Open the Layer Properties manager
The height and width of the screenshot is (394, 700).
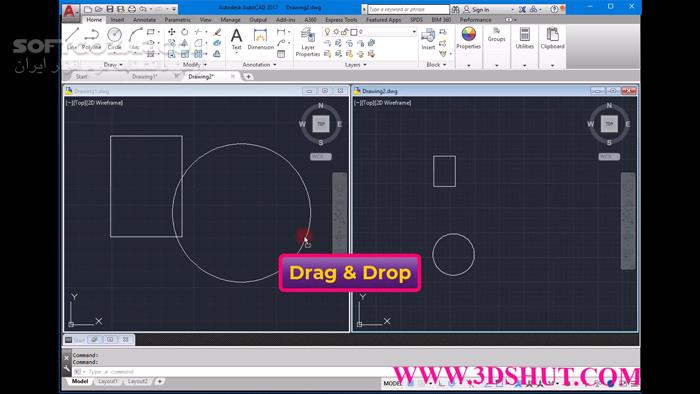[308, 42]
